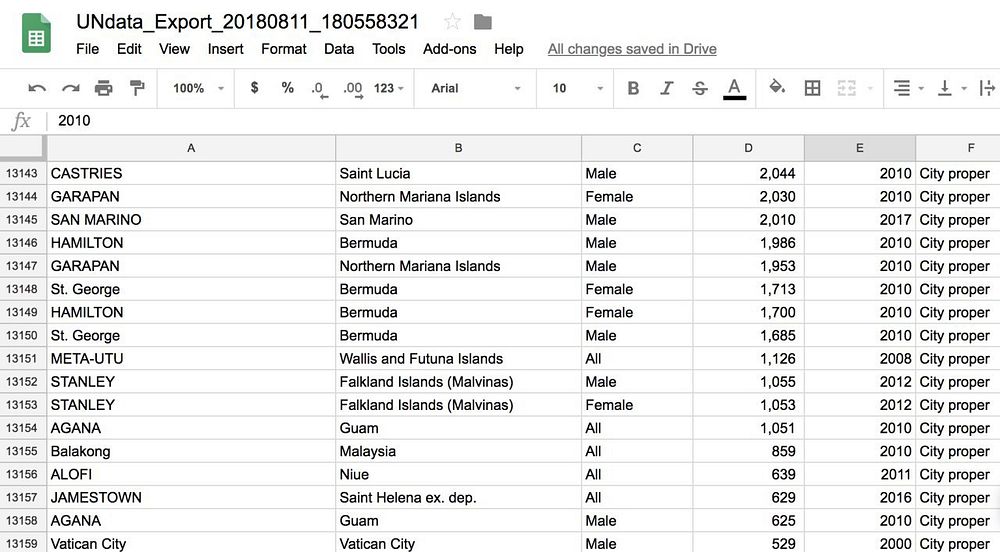Print the spreadsheet using the printer icon
The width and height of the screenshot is (1000, 552).
pyautogui.click(x=103, y=88)
